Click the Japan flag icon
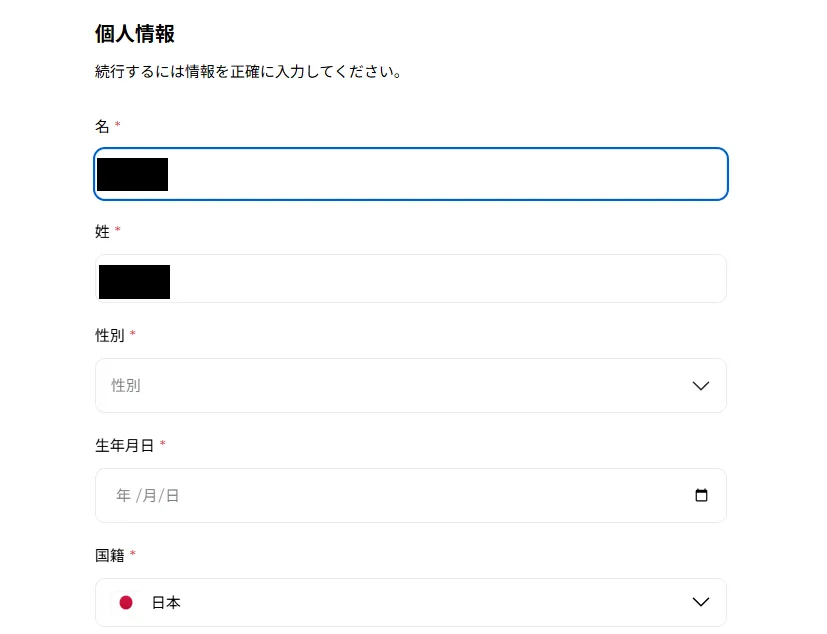 click(x=125, y=602)
